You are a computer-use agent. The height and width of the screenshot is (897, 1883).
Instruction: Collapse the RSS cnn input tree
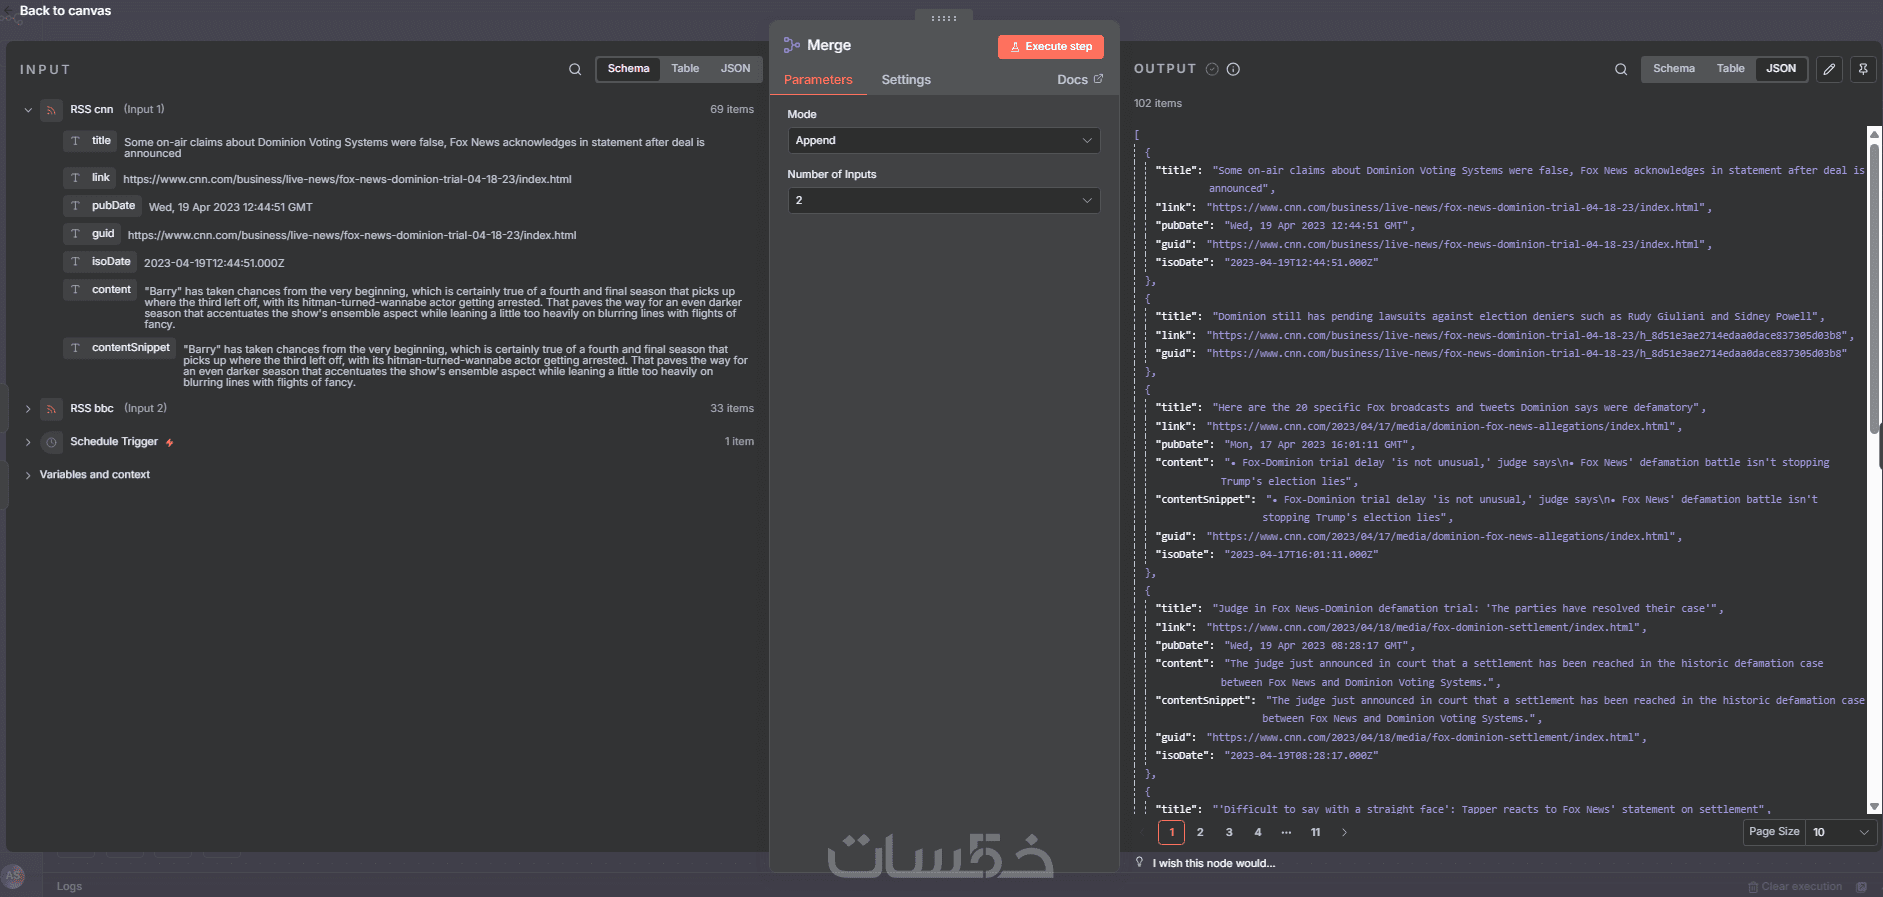[x=28, y=110]
